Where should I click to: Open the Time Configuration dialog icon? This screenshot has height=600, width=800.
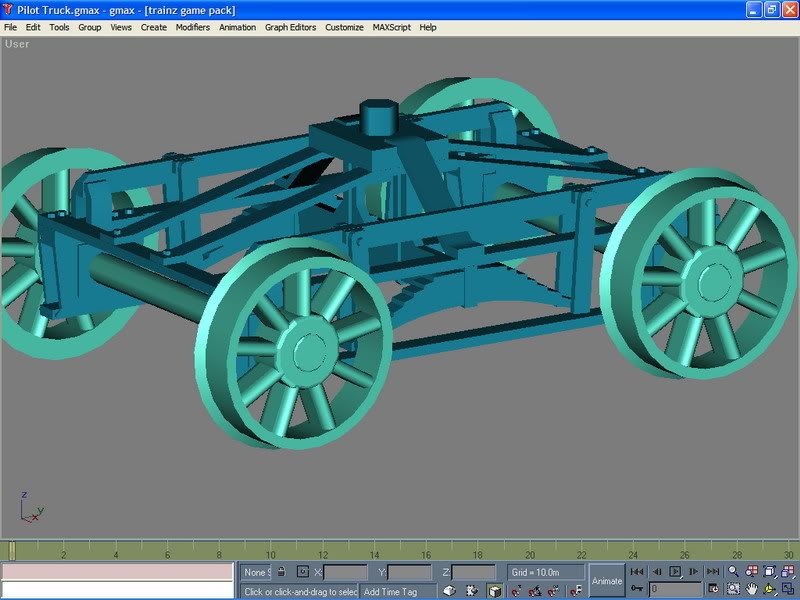[x=713, y=589]
